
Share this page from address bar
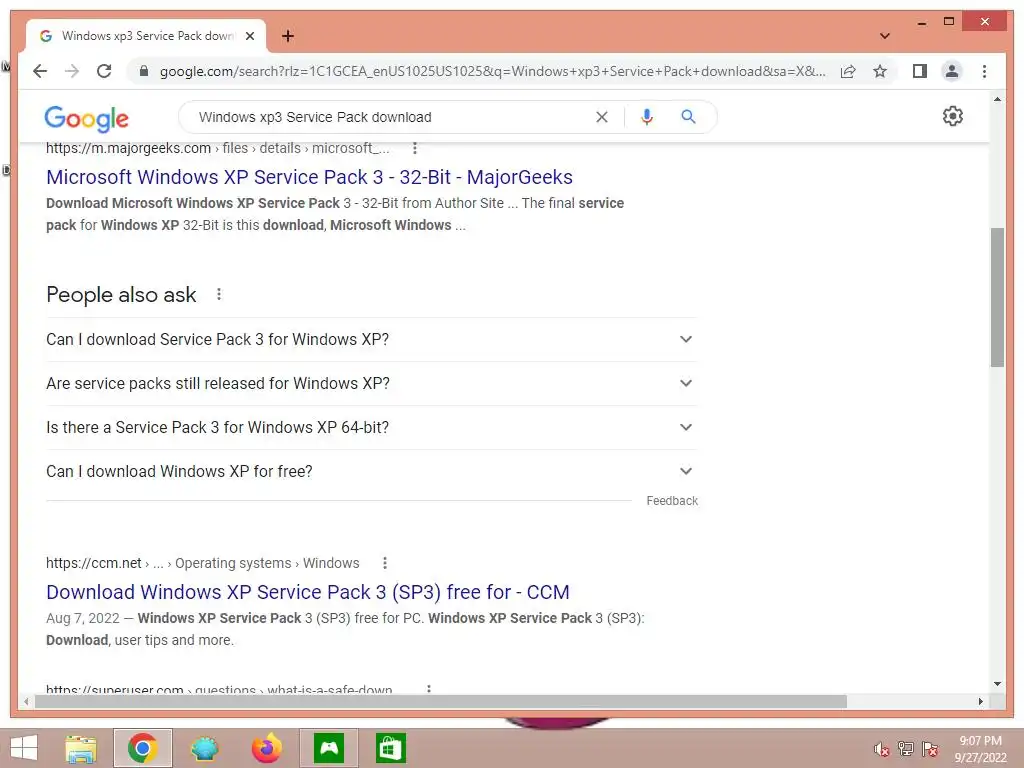[848, 71]
